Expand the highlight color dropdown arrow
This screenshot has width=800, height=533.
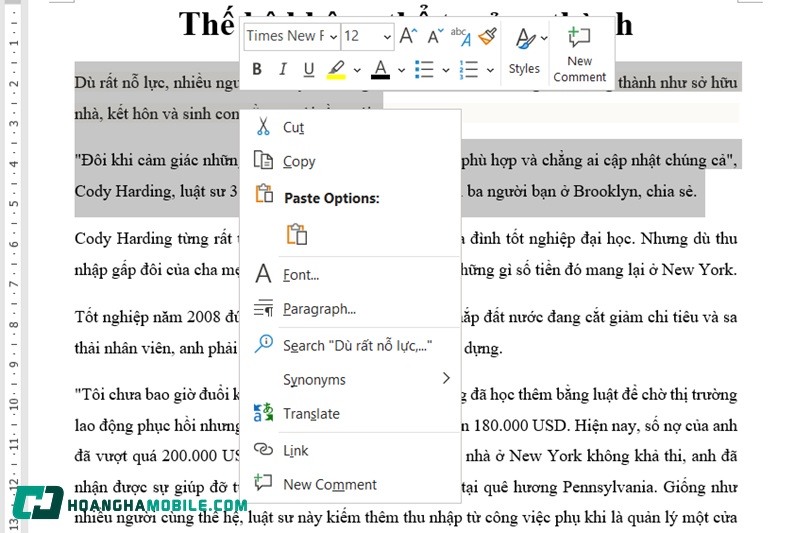[x=356, y=70]
